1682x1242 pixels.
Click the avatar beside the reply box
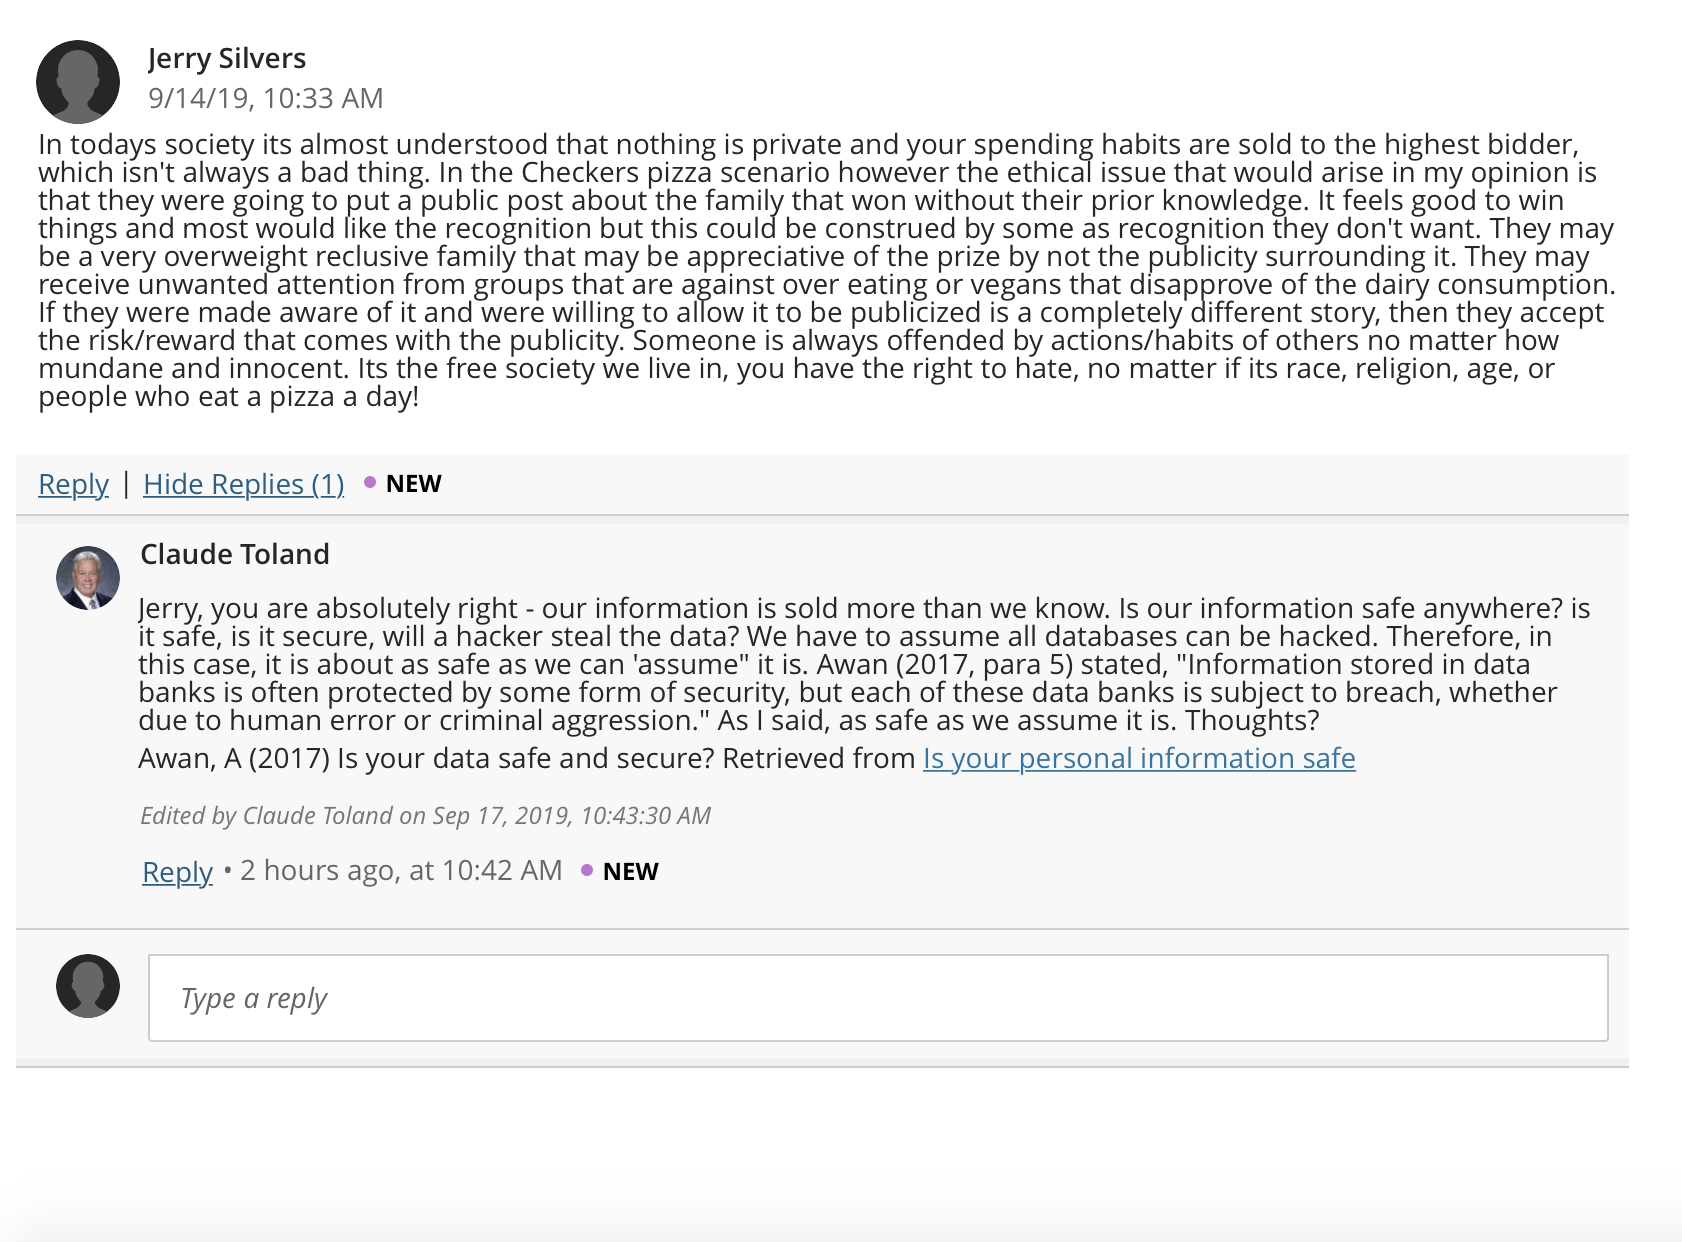(88, 986)
